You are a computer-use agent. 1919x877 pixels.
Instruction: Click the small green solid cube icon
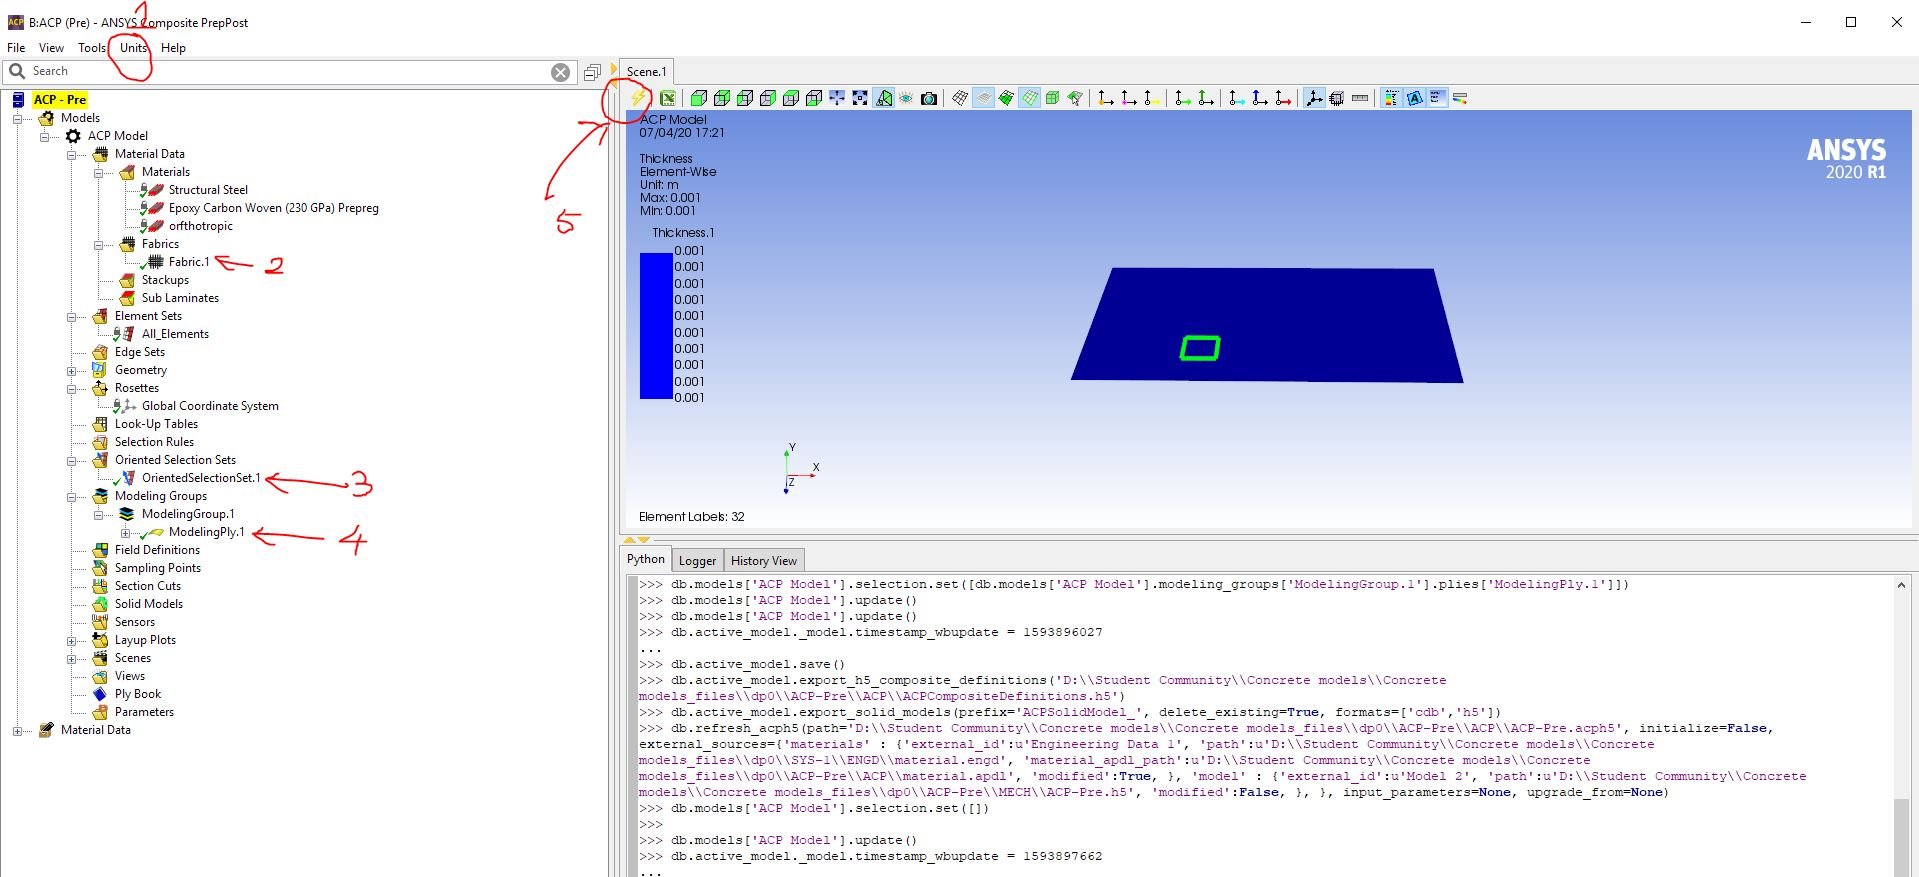1053,98
